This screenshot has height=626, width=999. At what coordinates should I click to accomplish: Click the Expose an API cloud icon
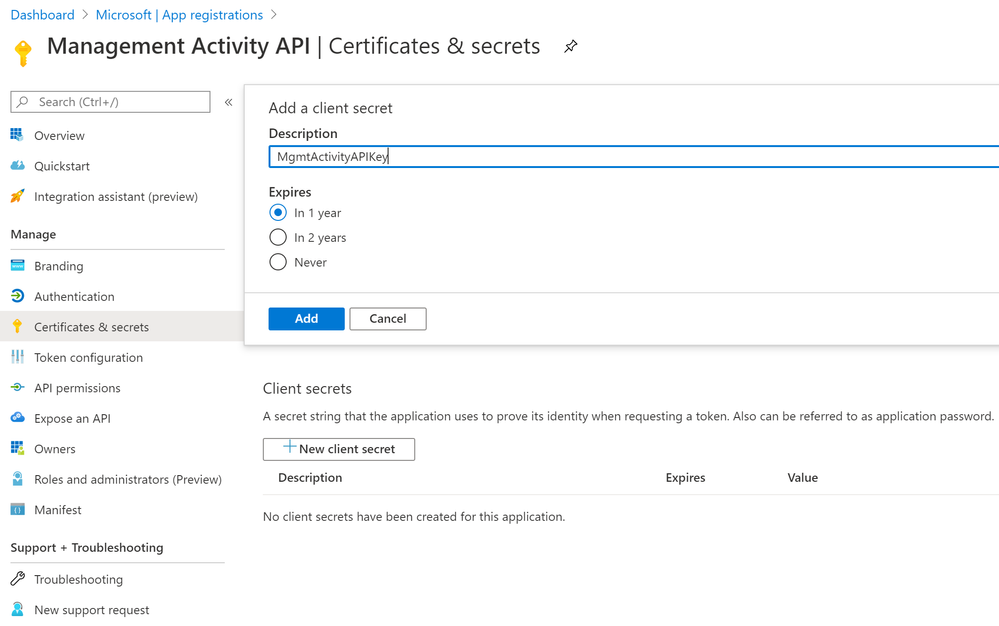17,418
